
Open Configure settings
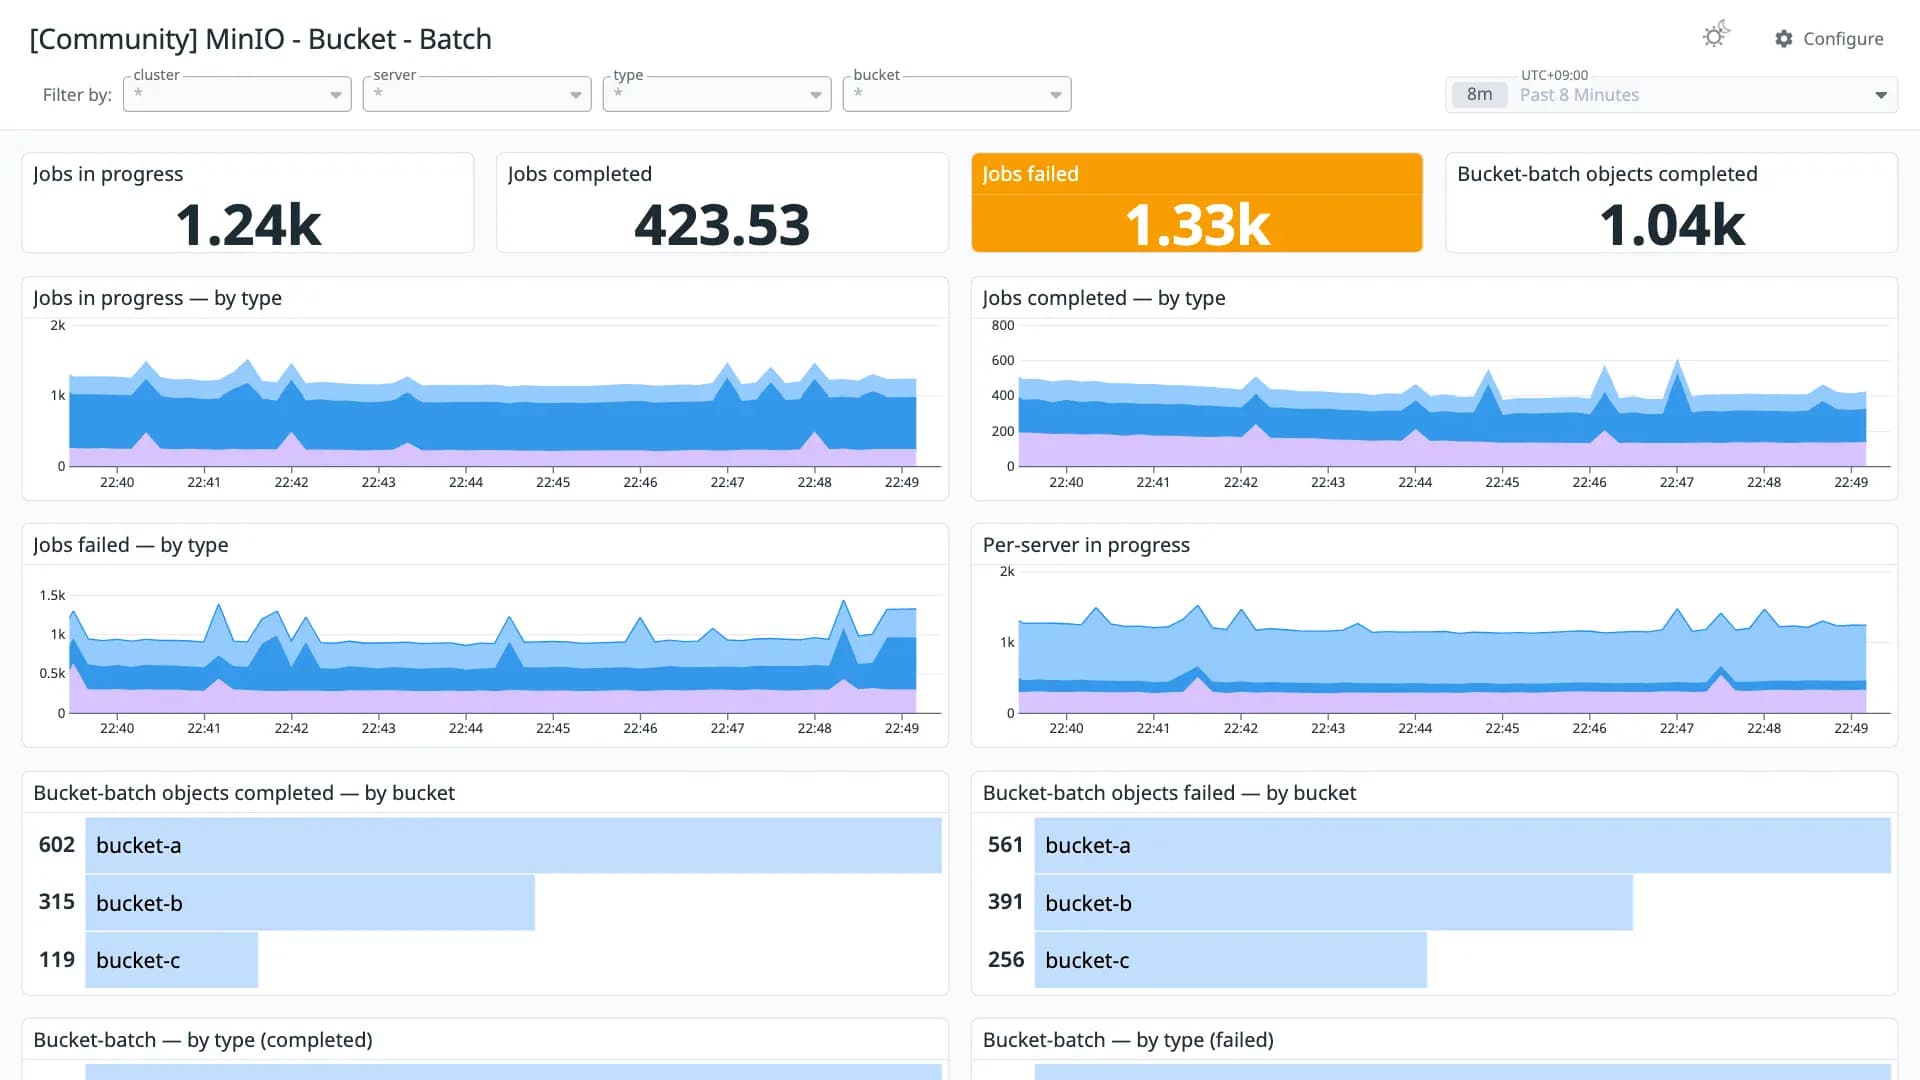click(1829, 38)
